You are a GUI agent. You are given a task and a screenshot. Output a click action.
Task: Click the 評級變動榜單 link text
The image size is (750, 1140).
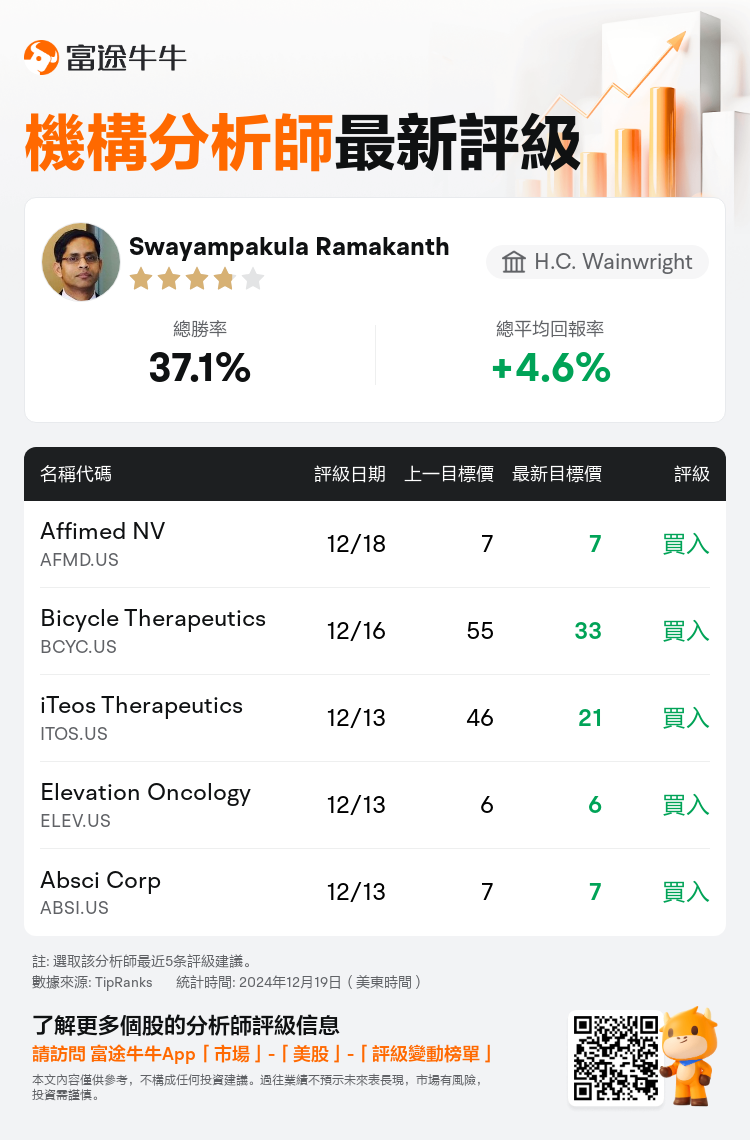coord(426,1053)
